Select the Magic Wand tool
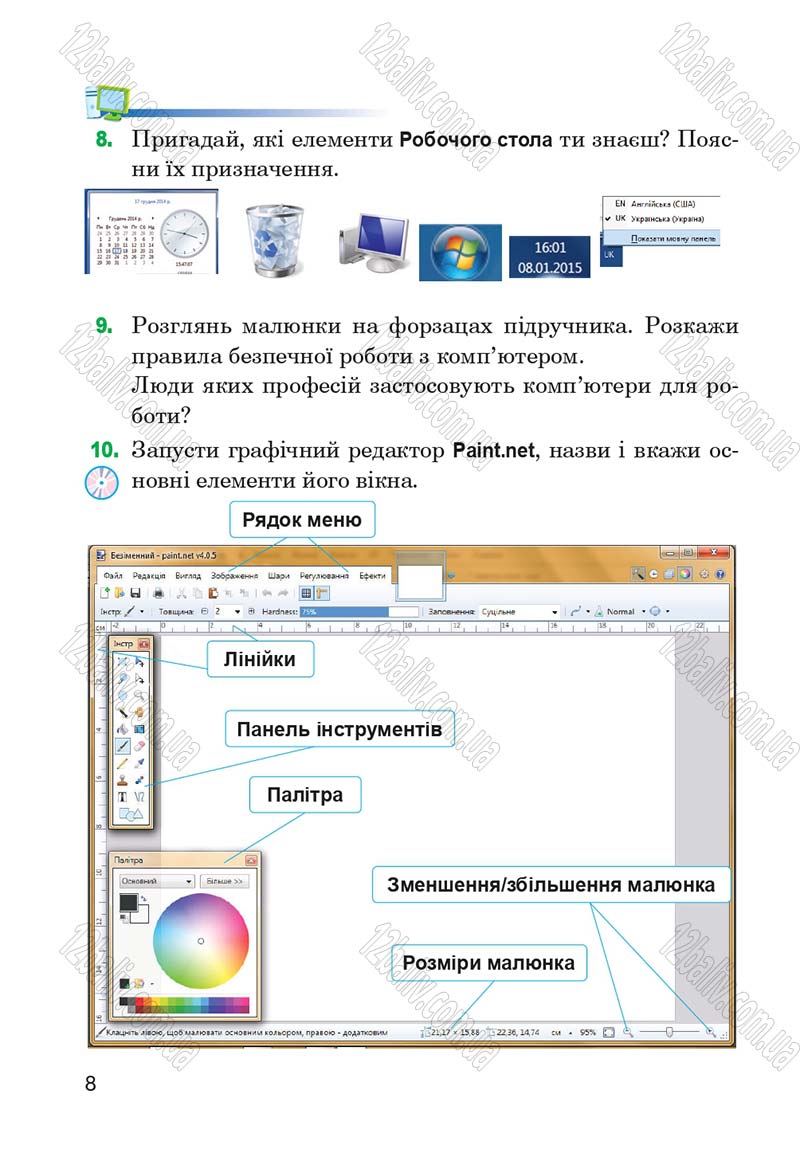This screenshot has height=1153, width=800. pyautogui.click(x=122, y=712)
